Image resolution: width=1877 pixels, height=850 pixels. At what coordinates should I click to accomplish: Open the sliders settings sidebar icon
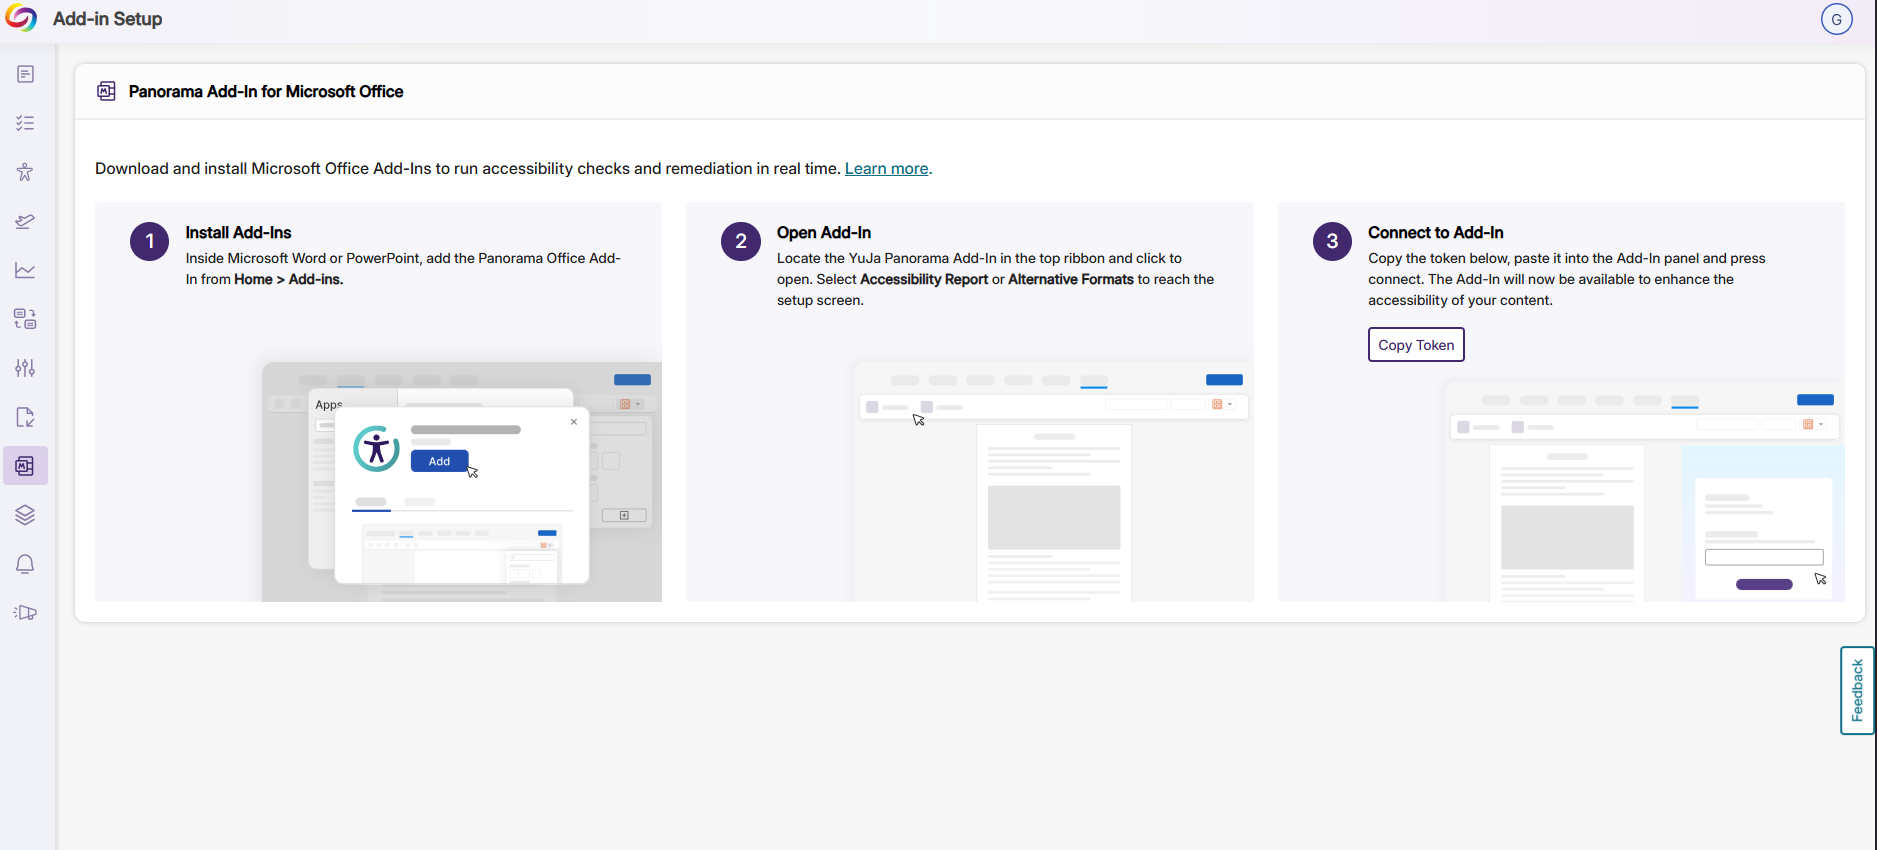click(x=25, y=368)
